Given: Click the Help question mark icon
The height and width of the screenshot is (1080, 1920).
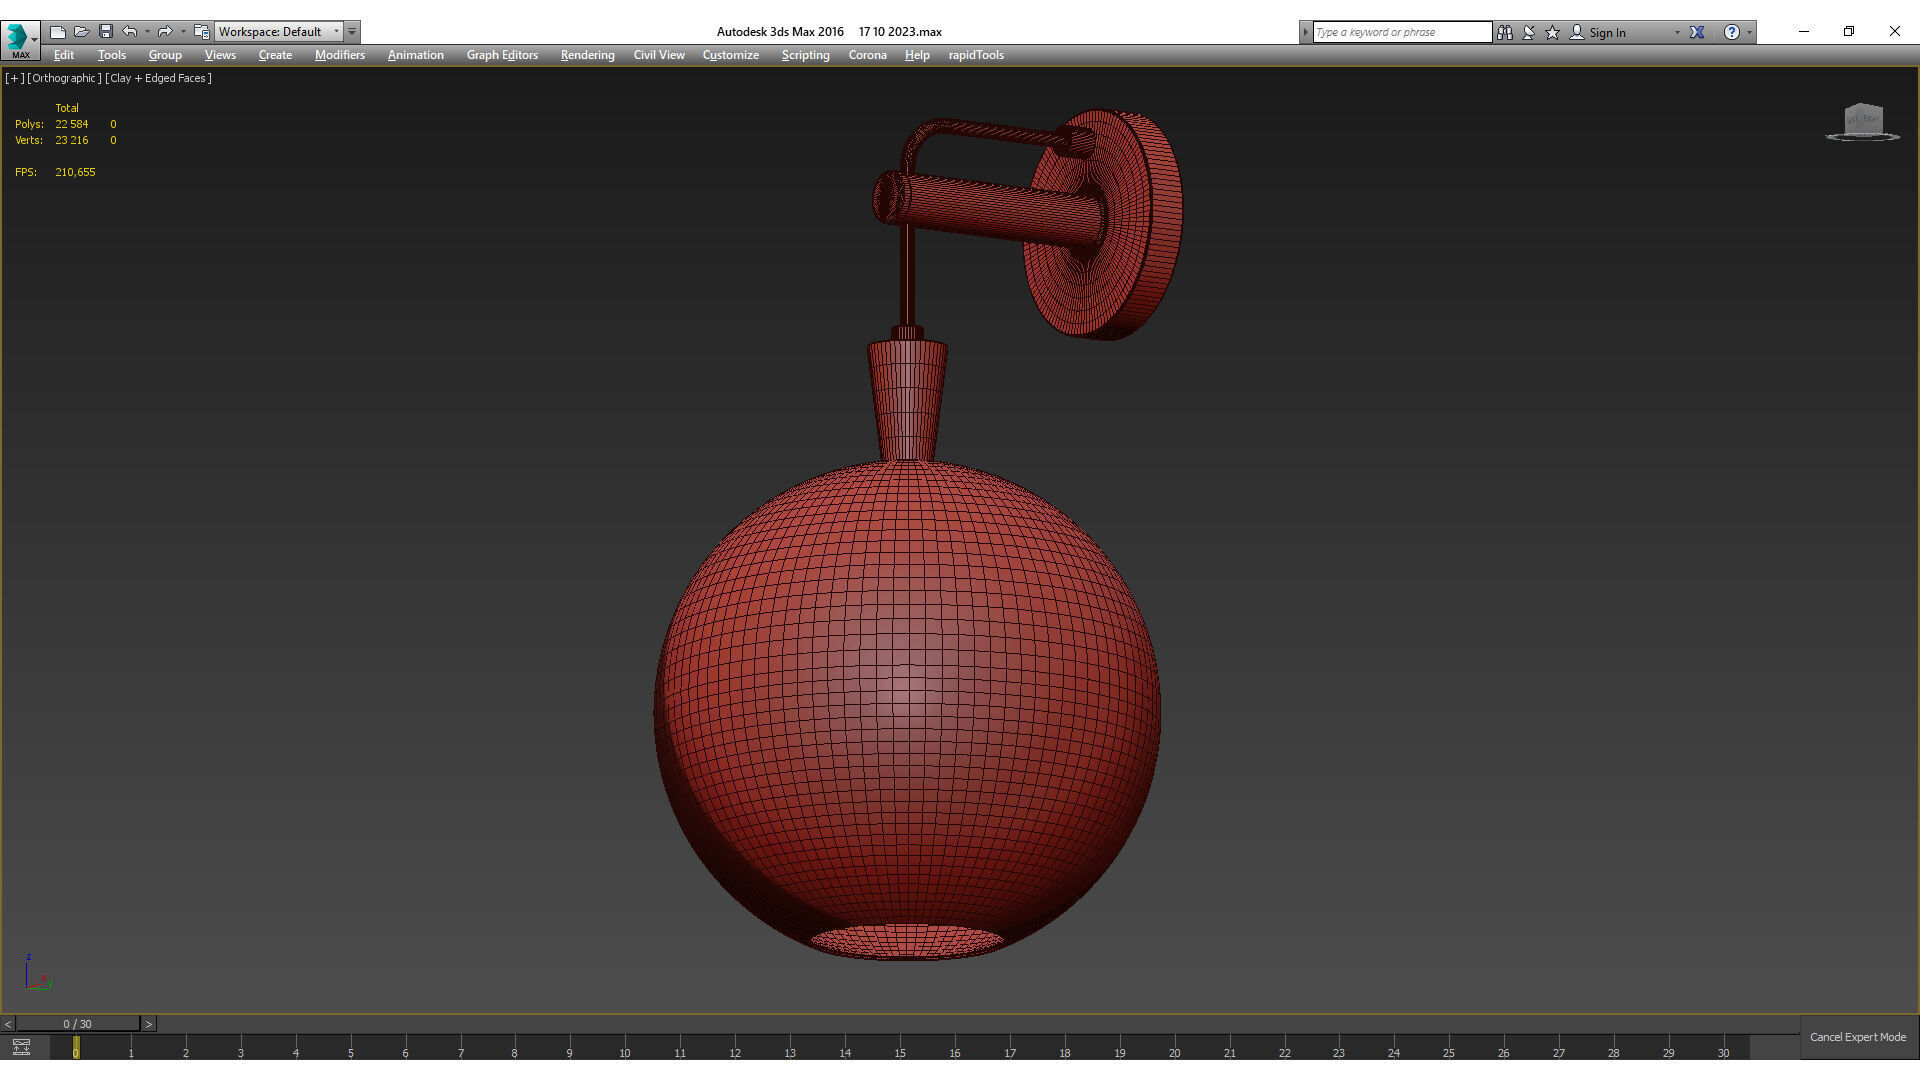Looking at the screenshot, I should [1732, 32].
